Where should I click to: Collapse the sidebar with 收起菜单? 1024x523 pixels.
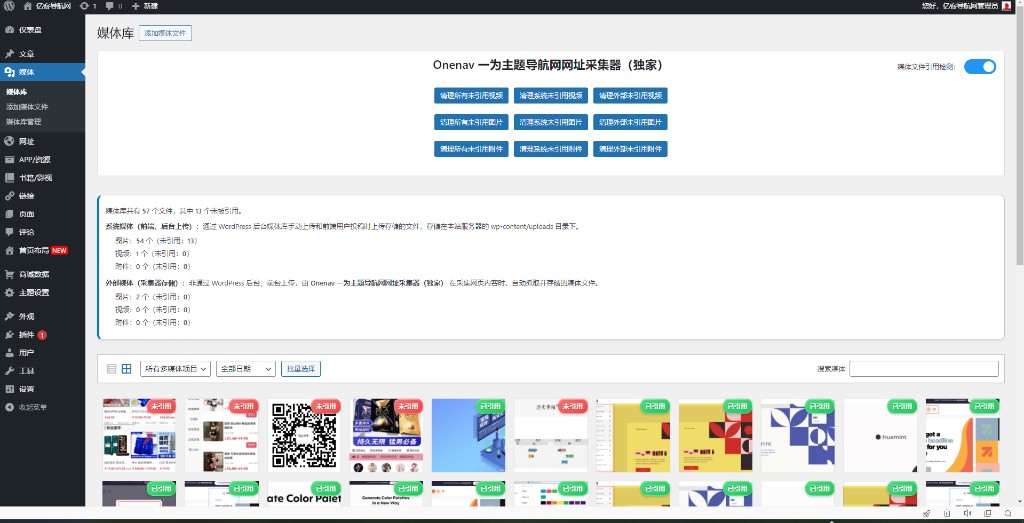(32, 407)
